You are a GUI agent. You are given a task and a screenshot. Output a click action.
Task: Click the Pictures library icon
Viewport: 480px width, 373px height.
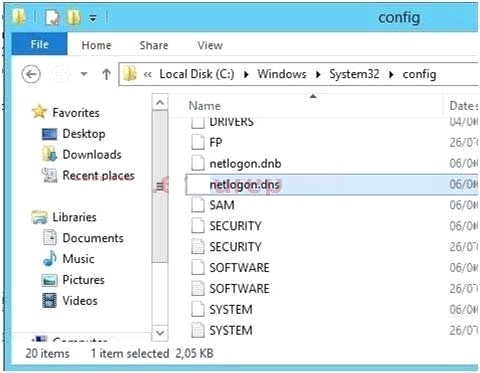click(49, 280)
